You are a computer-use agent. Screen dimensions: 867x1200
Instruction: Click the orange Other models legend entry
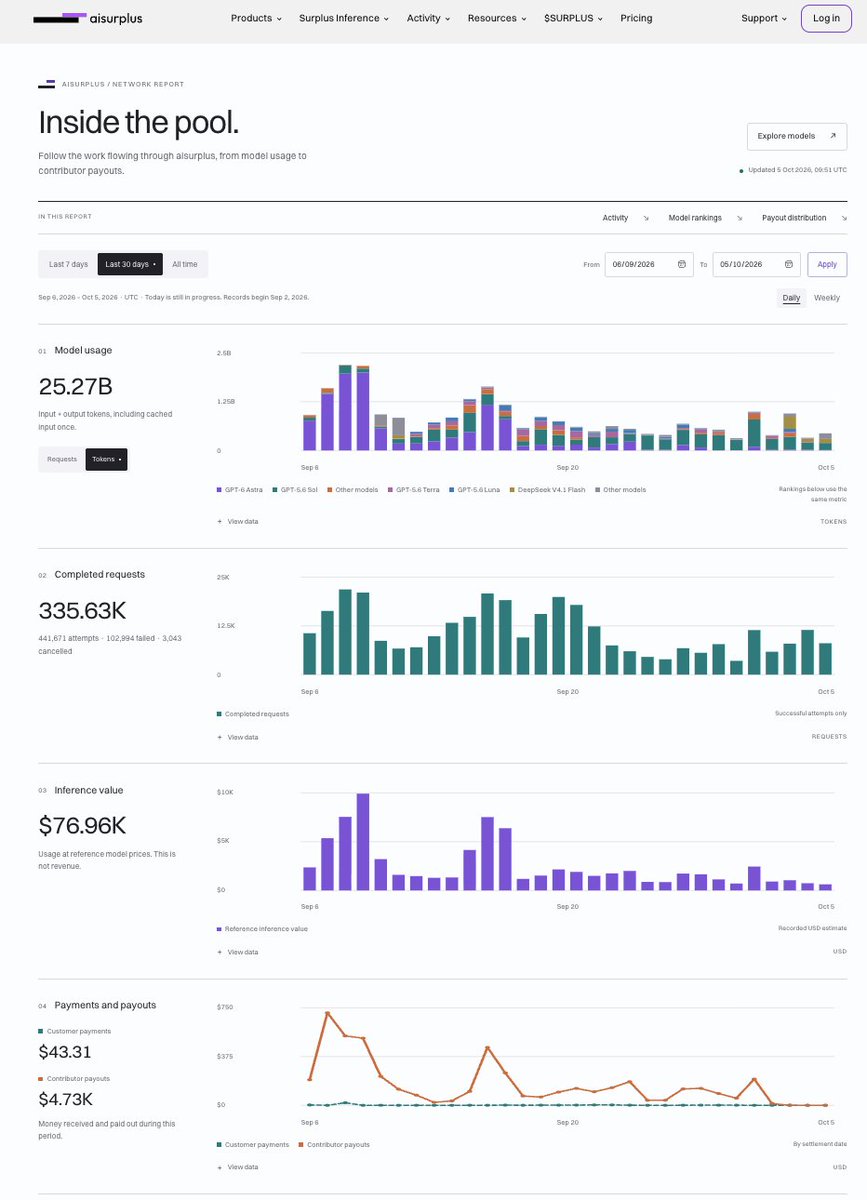[x=354, y=490]
